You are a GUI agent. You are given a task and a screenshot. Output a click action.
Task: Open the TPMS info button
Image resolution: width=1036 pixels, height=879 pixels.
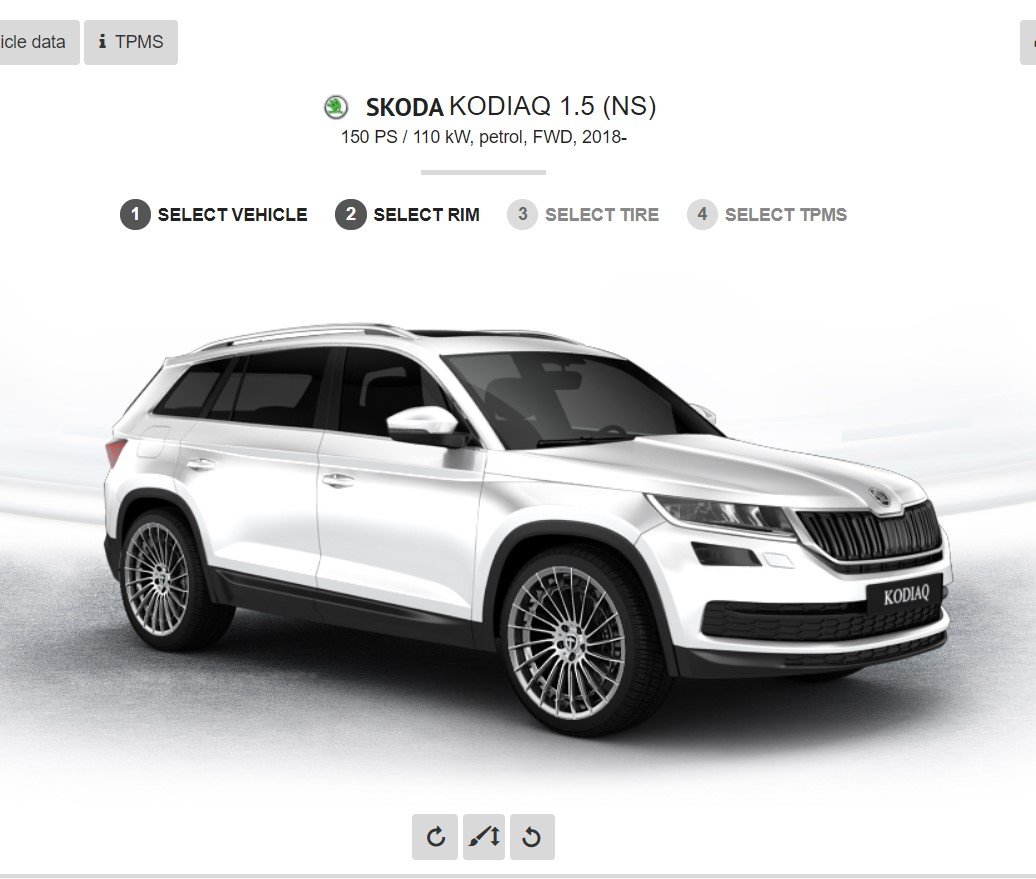point(131,42)
